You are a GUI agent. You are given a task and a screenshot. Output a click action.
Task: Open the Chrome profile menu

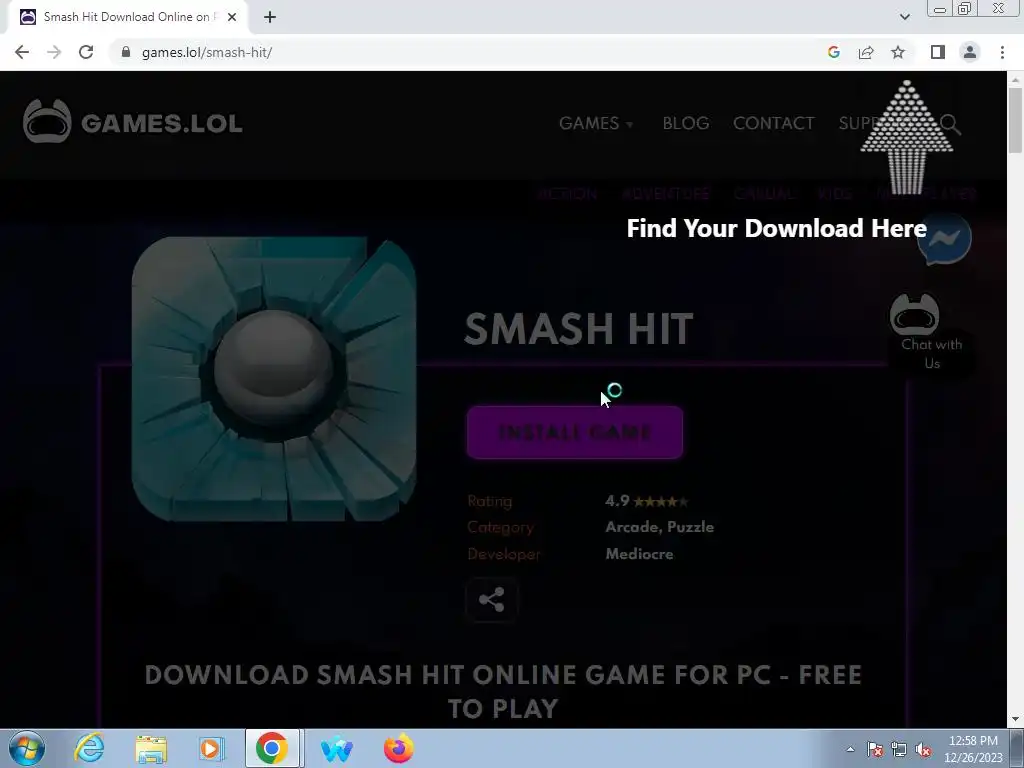(x=970, y=52)
